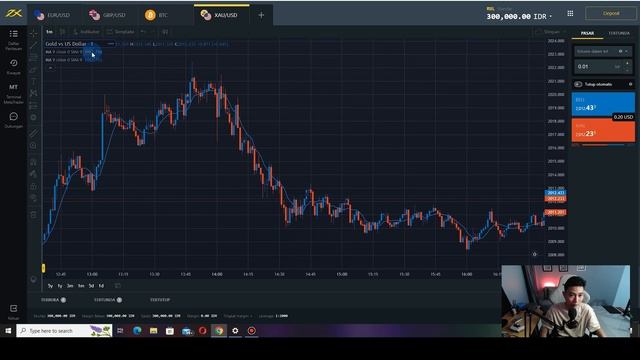
Task: Click the info icon beside automatic close
Action: point(630,84)
